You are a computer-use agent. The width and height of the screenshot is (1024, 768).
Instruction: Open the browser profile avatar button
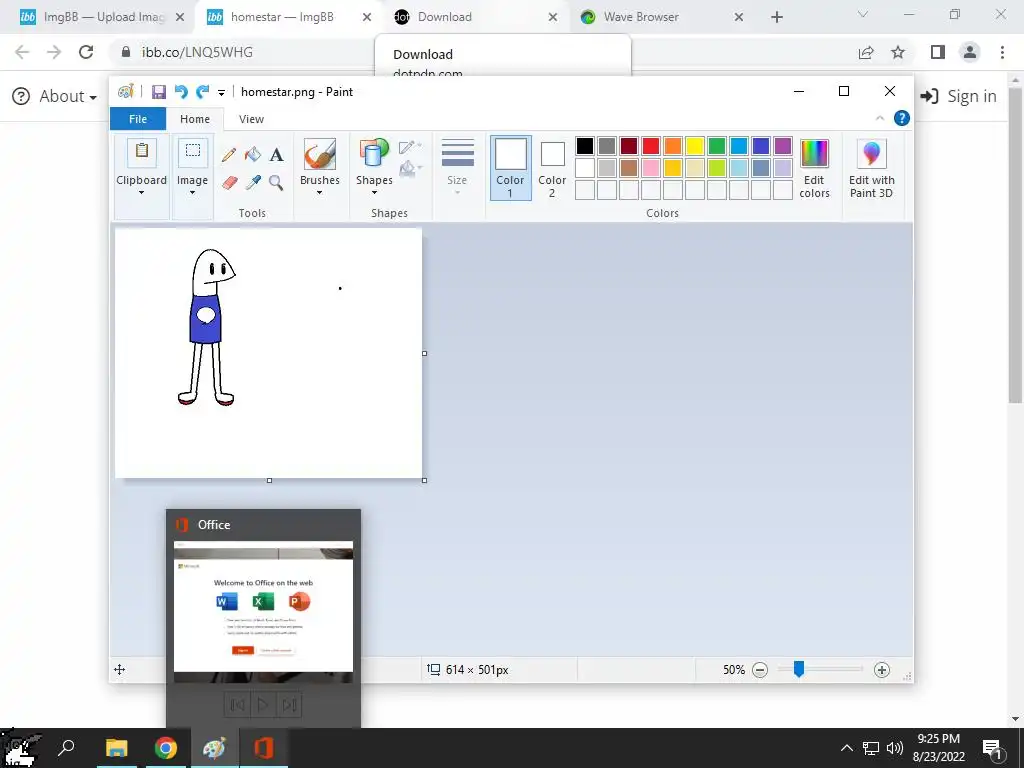970,52
